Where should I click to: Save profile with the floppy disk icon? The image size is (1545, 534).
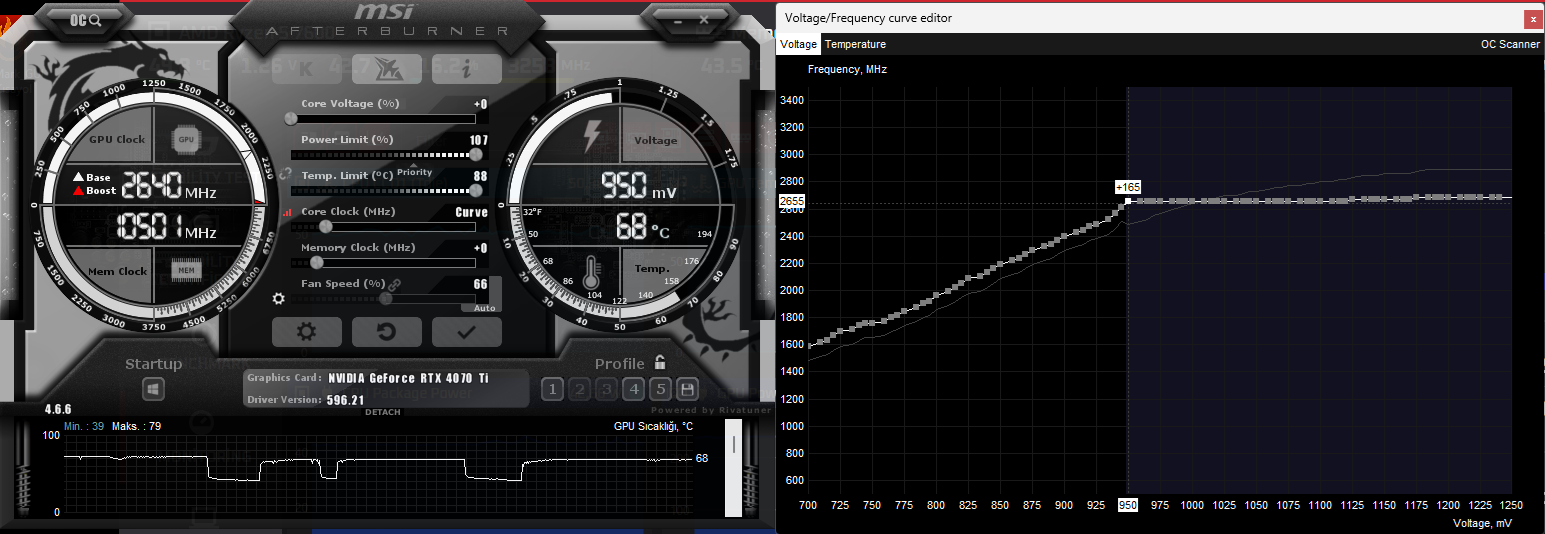click(x=687, y=389)
